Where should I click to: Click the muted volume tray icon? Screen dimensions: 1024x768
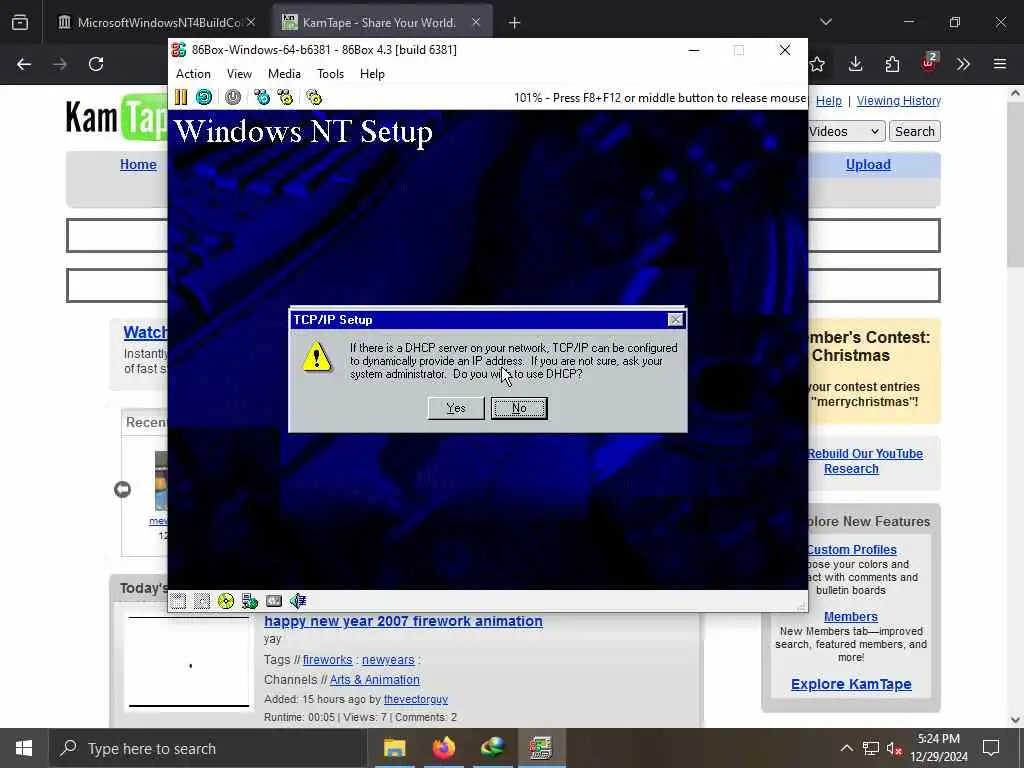point(895,748)
